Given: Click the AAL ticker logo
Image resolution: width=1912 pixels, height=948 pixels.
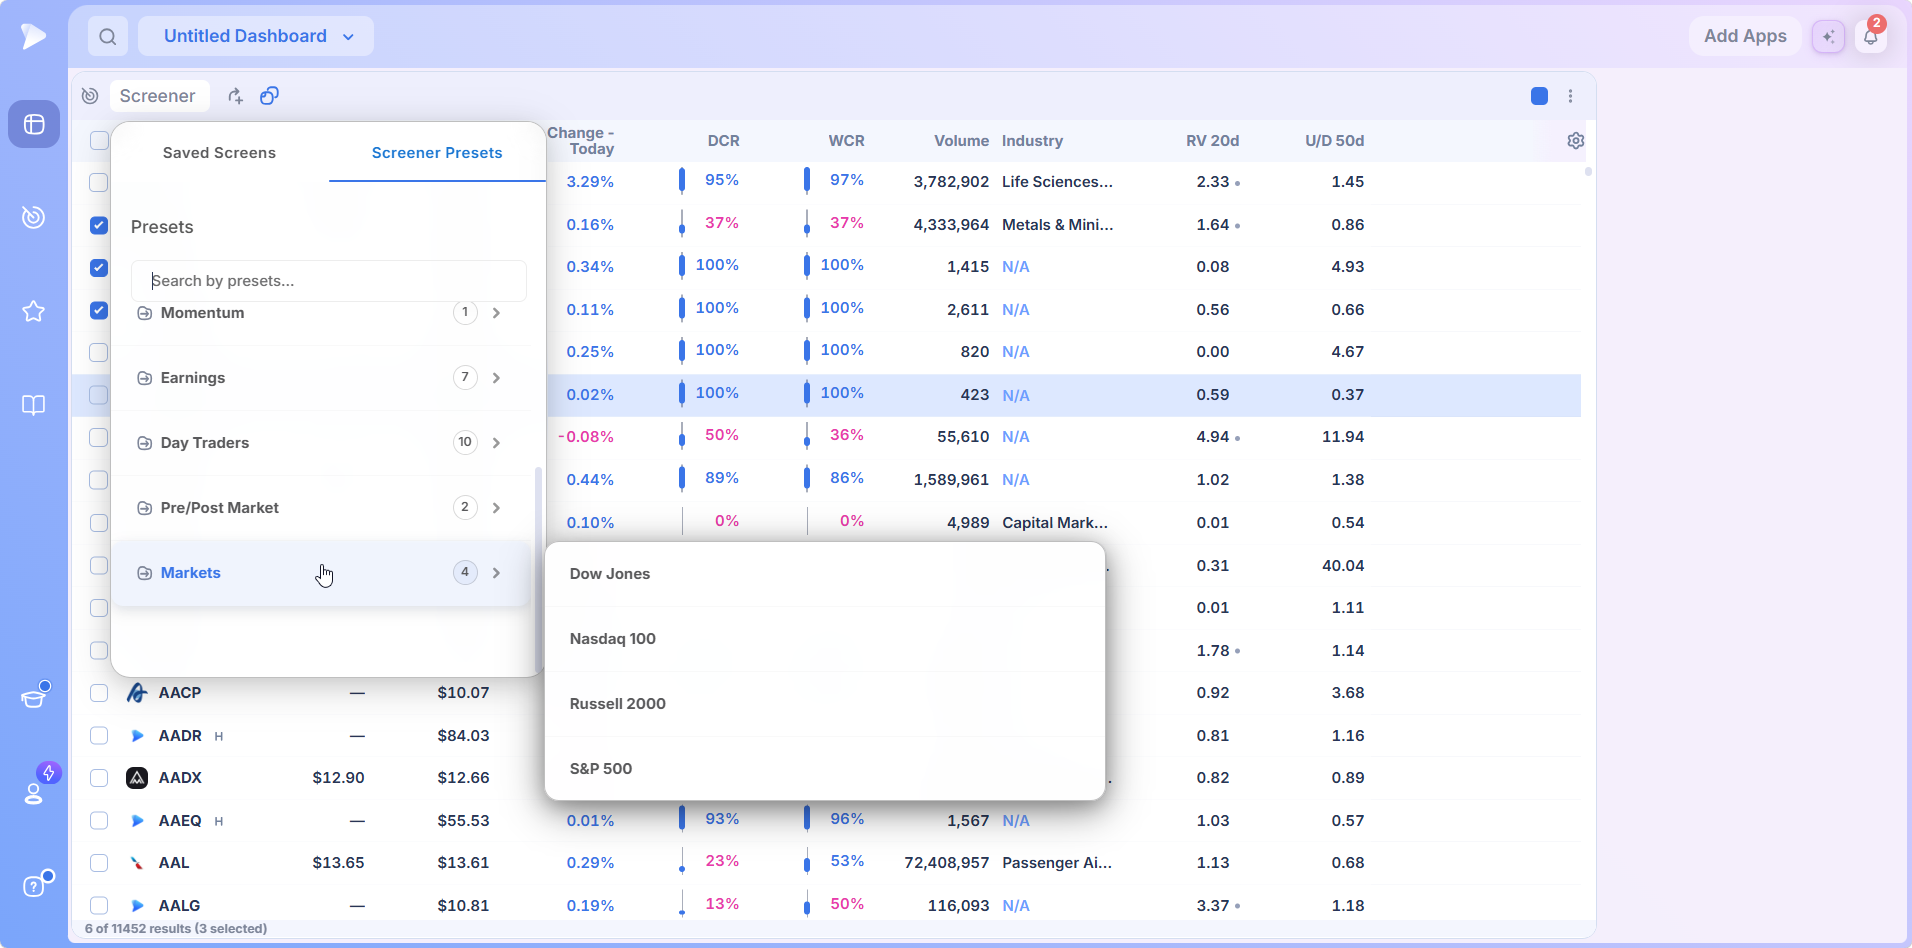Looking at the screenshot, I should coord(137,863).
